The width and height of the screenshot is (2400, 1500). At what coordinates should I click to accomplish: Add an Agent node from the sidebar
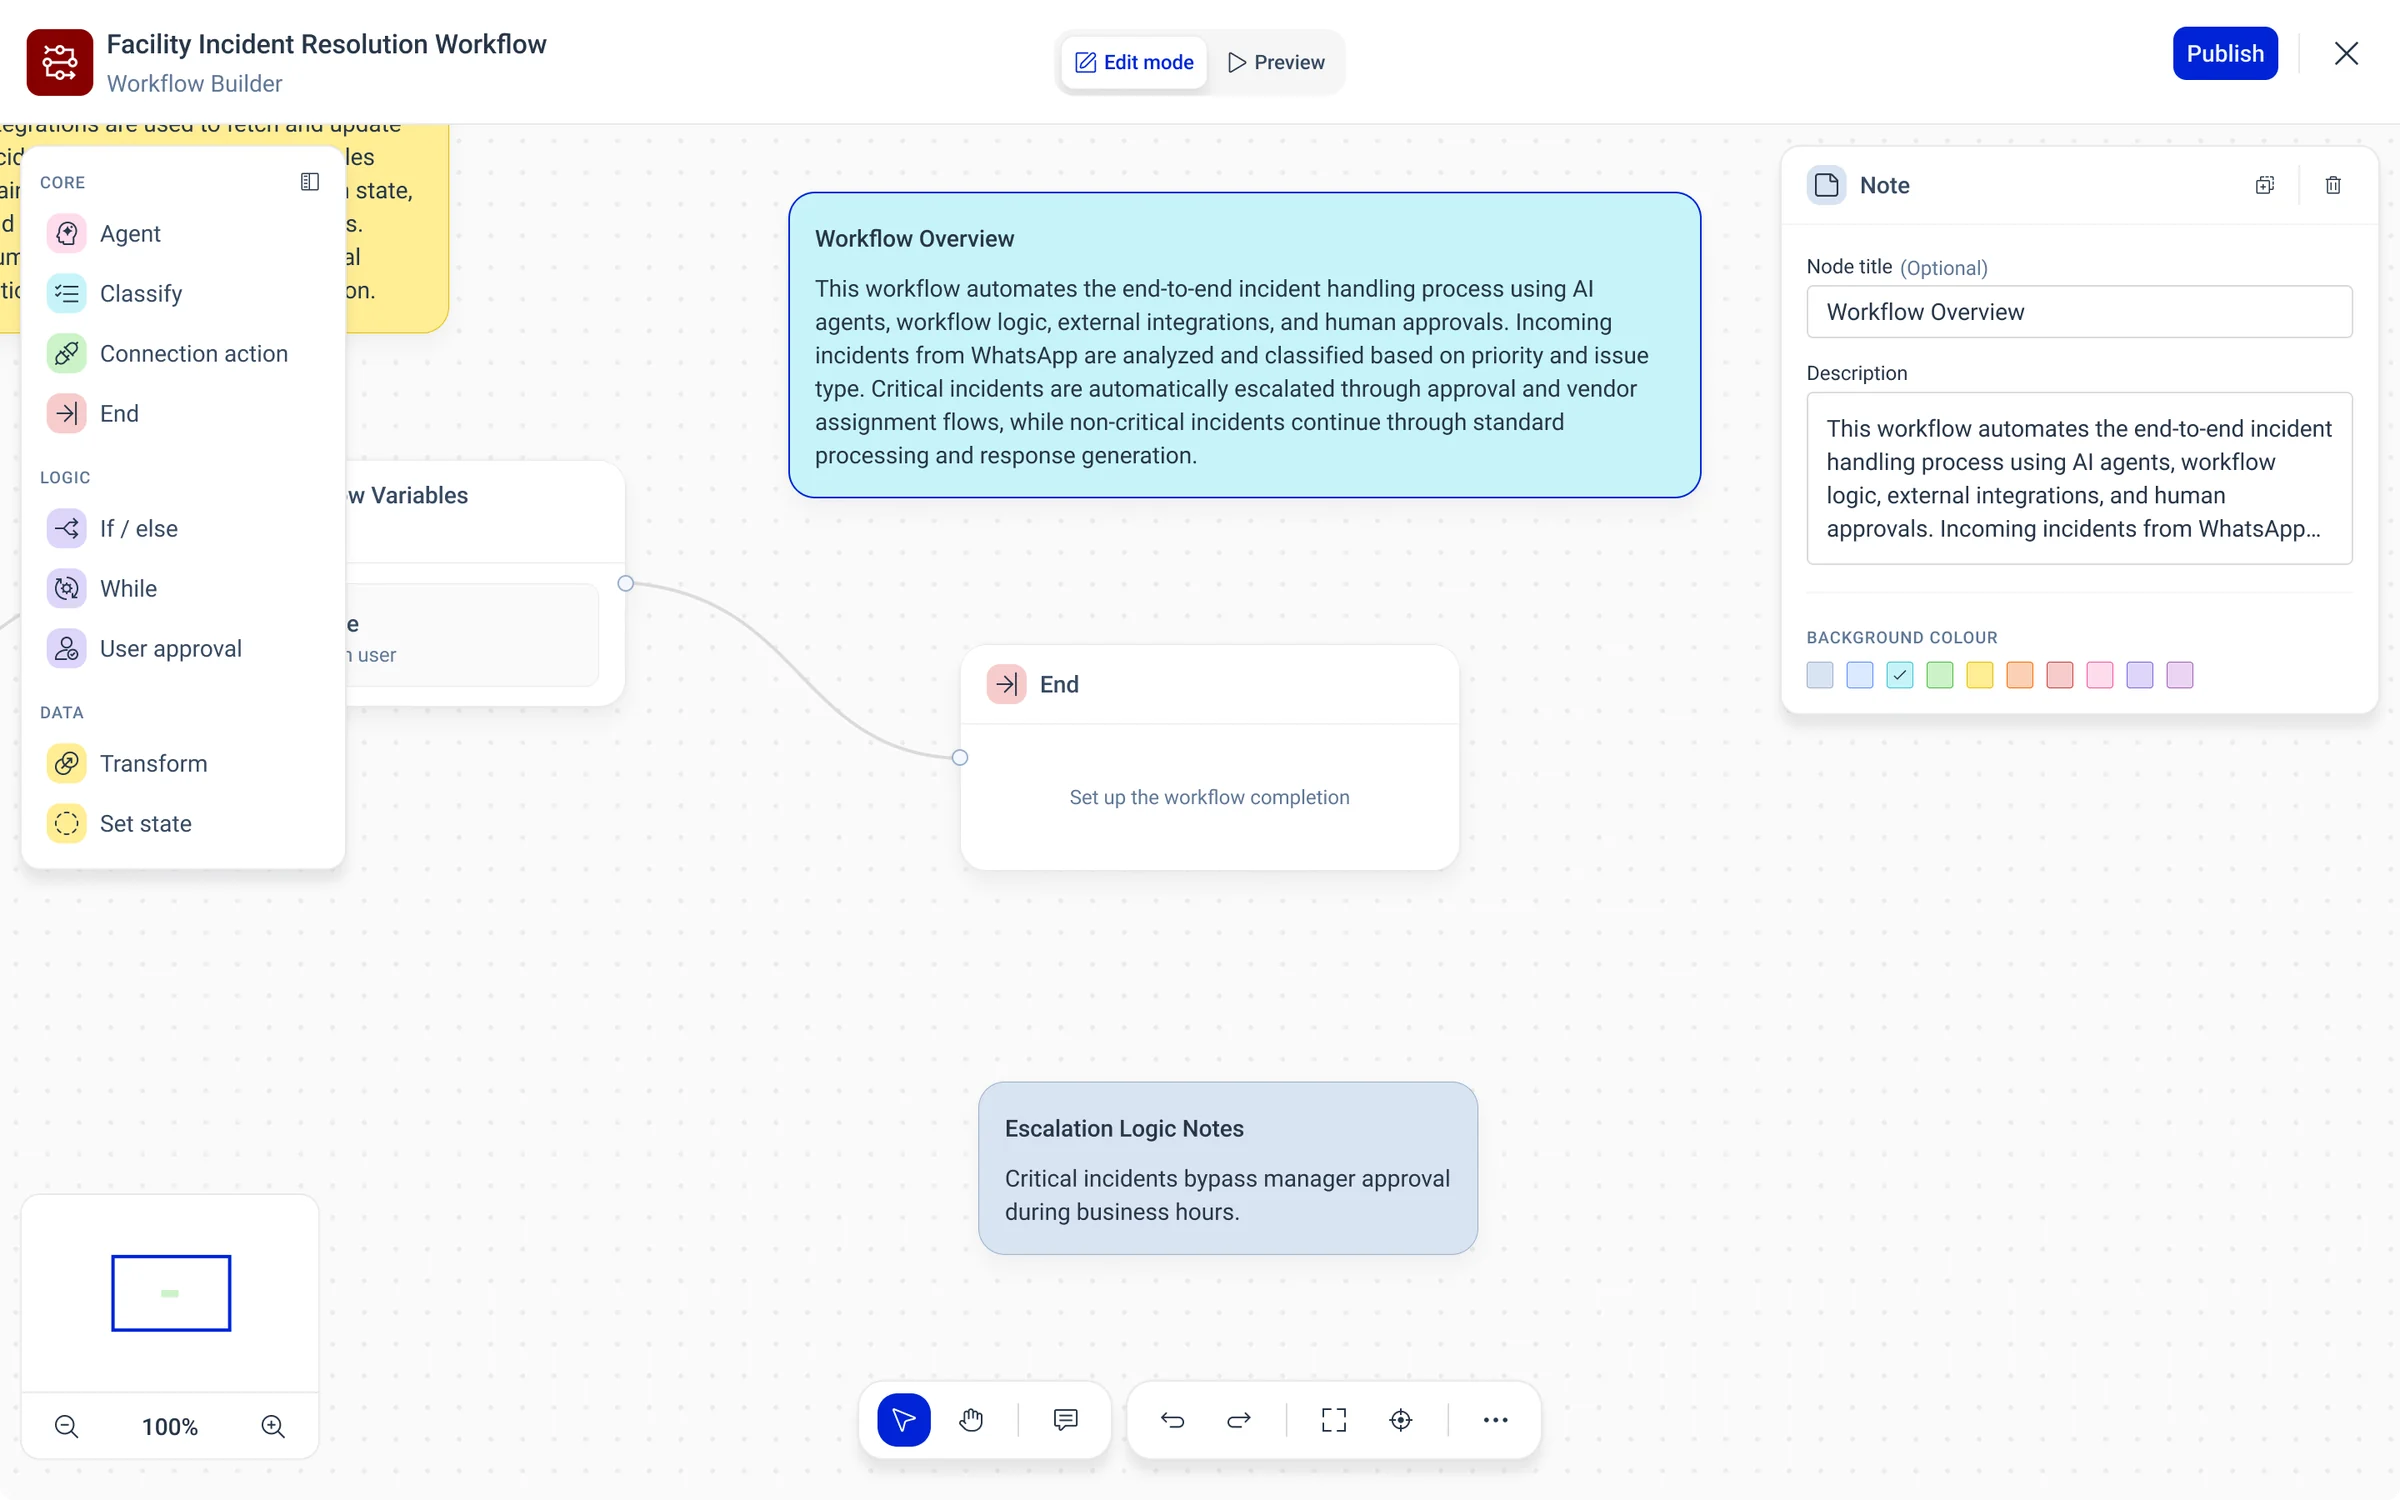click(x=182, y=233)
